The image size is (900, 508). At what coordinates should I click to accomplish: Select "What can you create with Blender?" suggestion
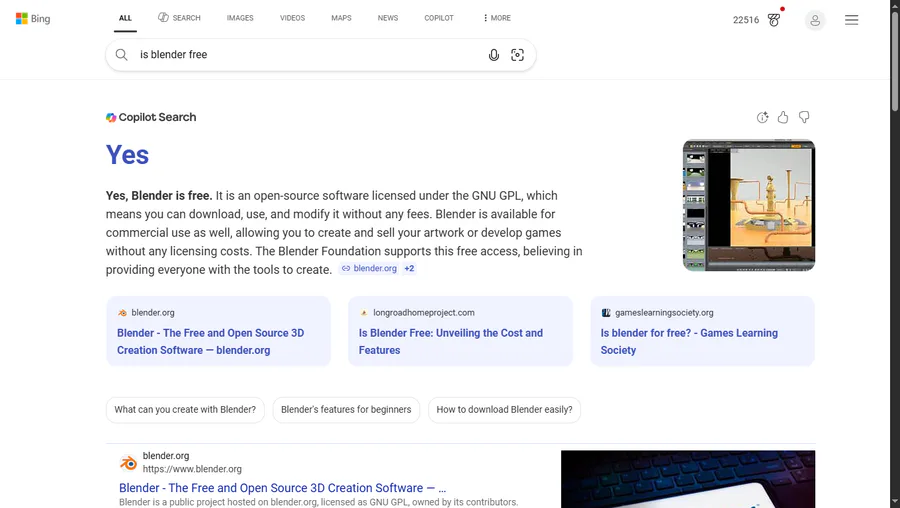pos(185,410)
